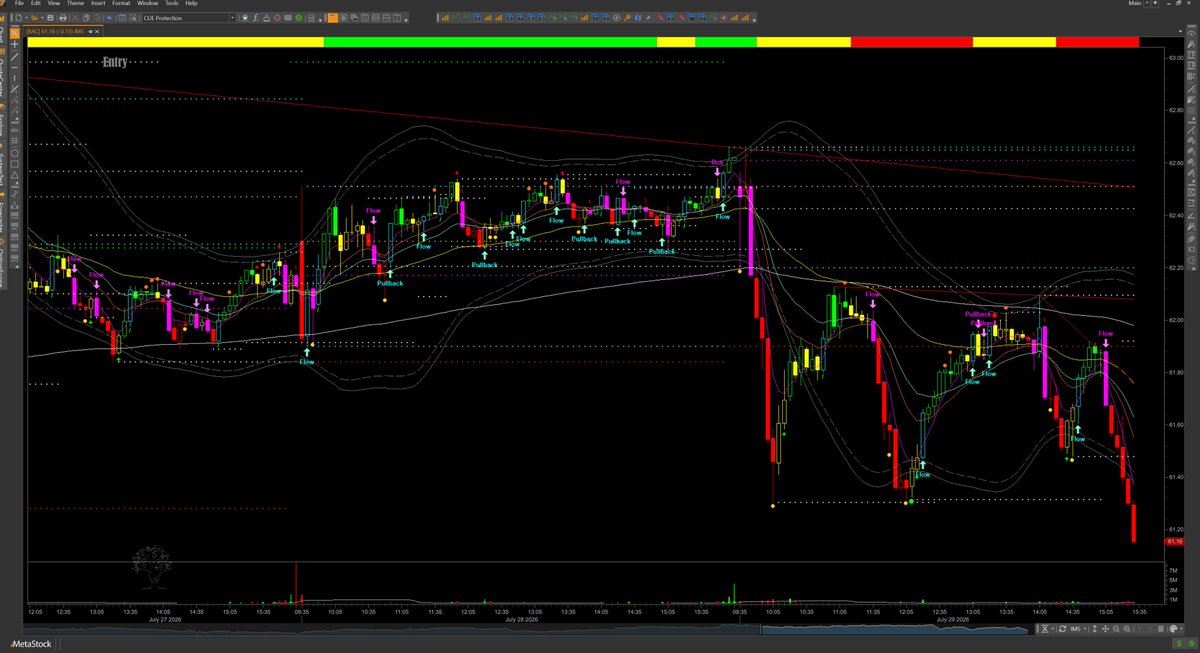Screen dimensions: 1200x653
Task: Toggle the highlighted orange chart-layout icon
Action: [332, 18]
